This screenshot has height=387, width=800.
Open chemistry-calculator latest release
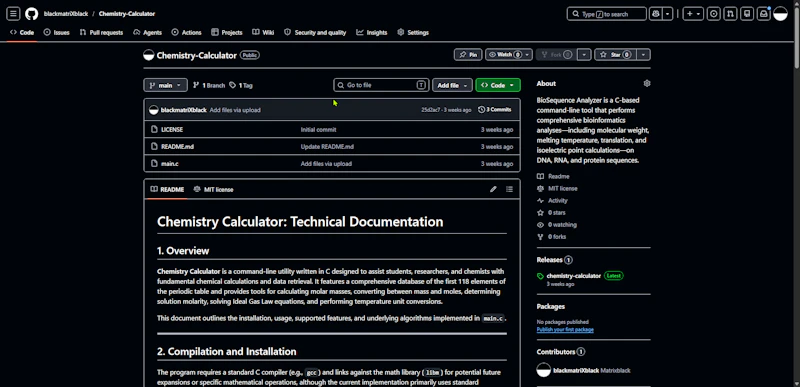(573, 276)
